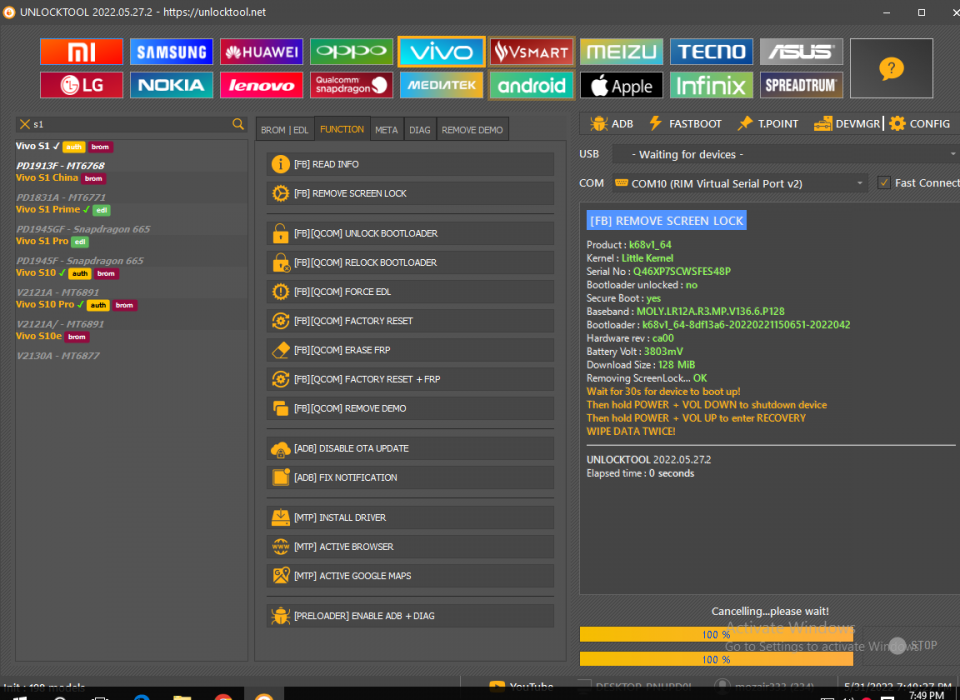Select the Vivo S1 Prime model
The image size is (960, 700).
click(131, 219)
